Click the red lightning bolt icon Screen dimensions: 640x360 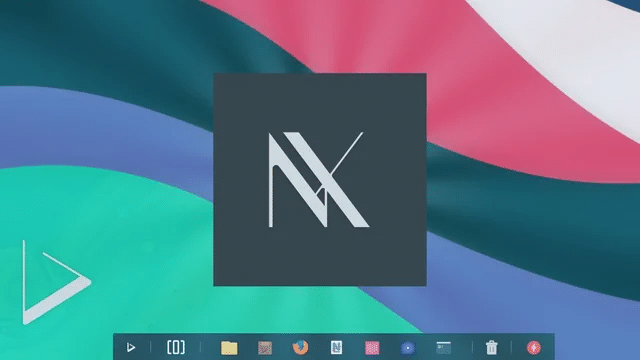point(534,348)
